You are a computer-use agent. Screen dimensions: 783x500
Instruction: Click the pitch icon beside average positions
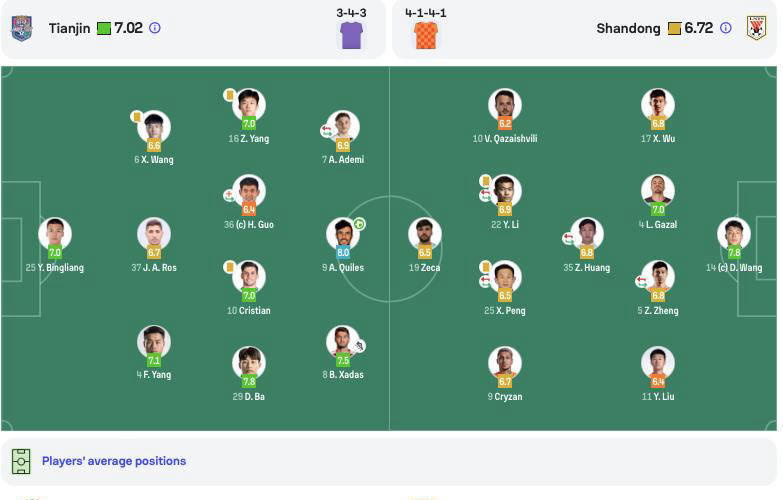(21, 461)
